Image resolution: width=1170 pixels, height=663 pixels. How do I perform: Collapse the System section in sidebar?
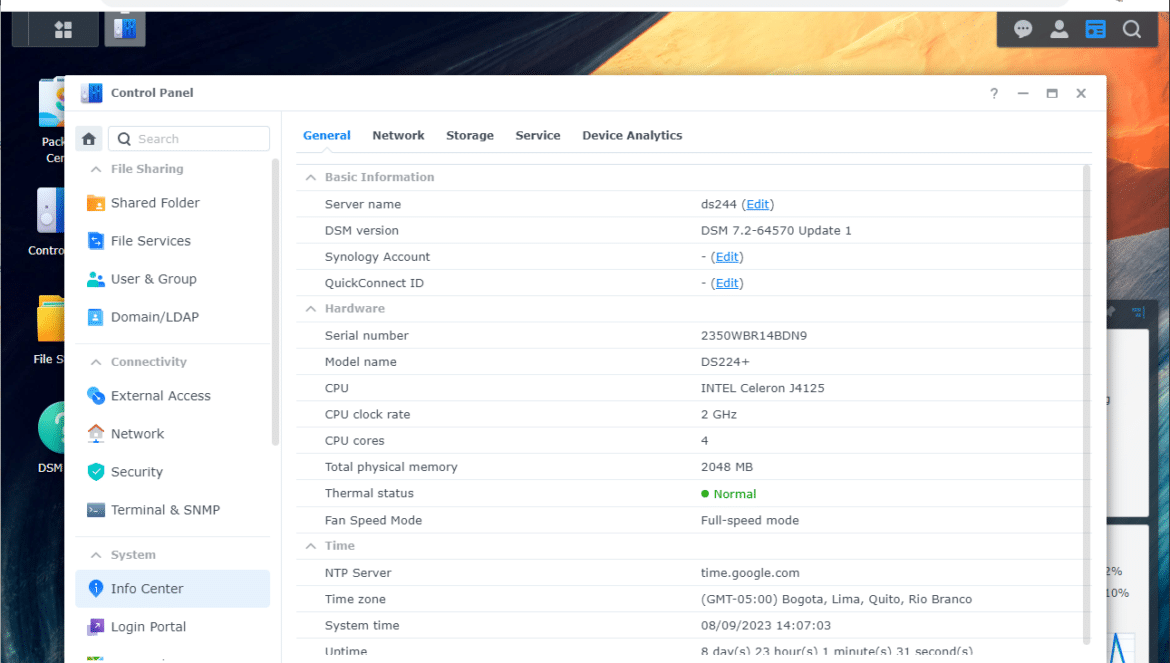[96, 555]
